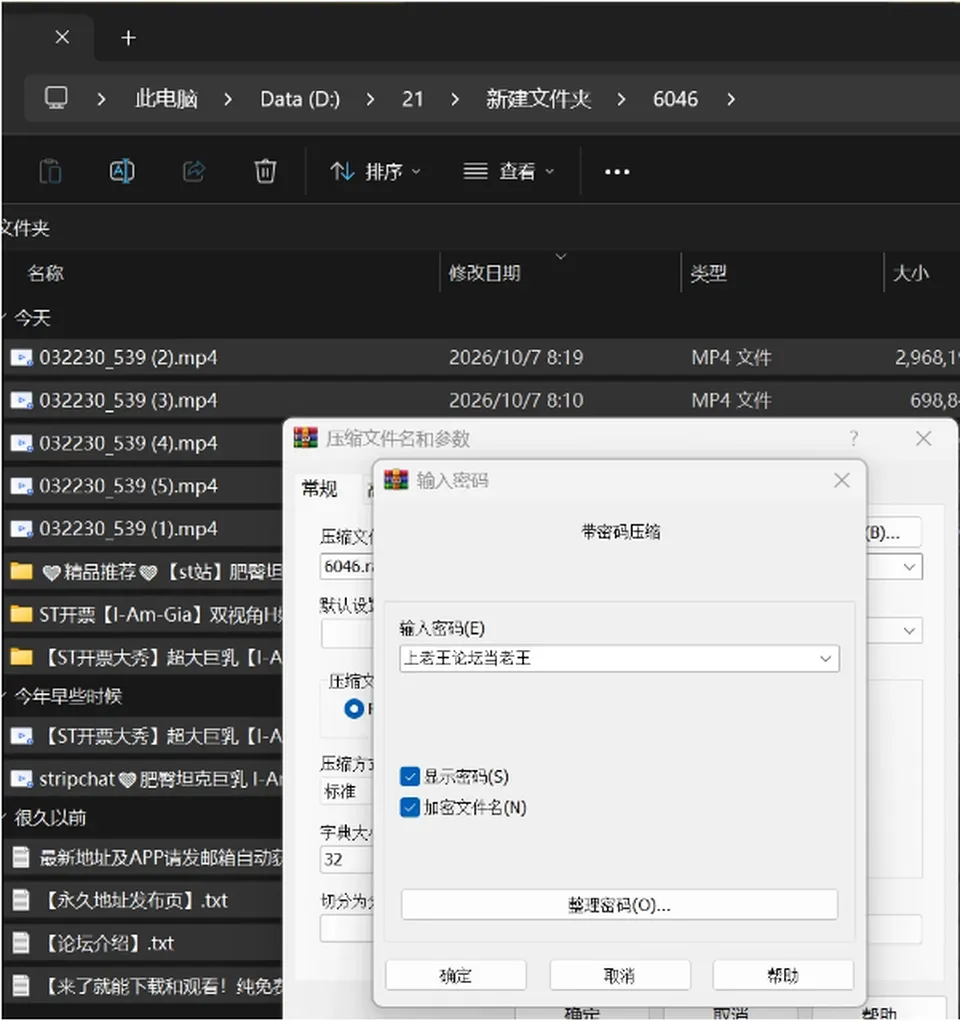
Task: Expand the chevron after Data (D:) in breadcrumb
Action: pos(370,99)
